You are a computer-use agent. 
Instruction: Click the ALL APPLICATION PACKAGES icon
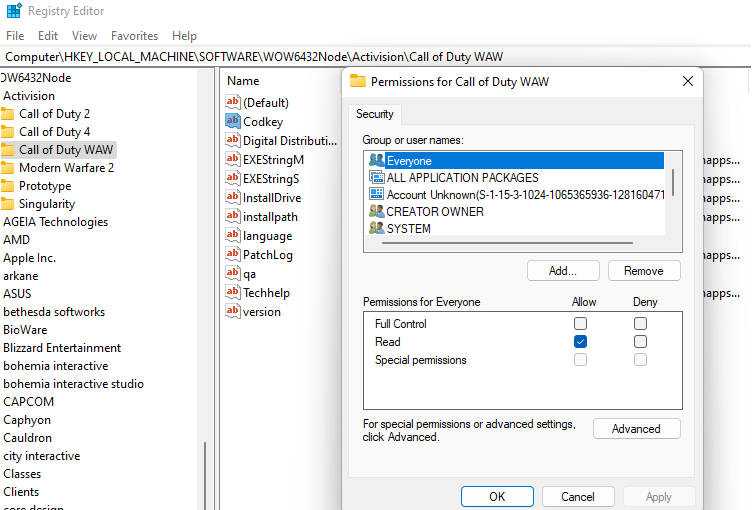pyautogui.click(x=376, y=177)
